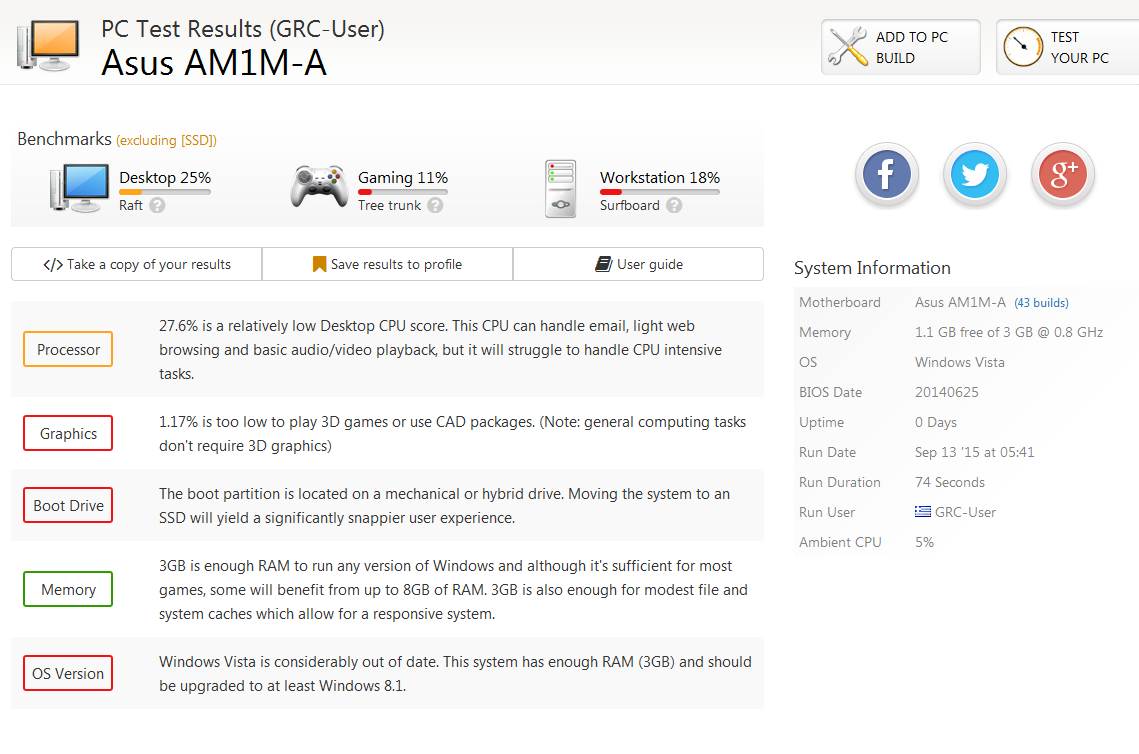Click the PC Test Results (GRC-User) heading

[x=243, y=29]
